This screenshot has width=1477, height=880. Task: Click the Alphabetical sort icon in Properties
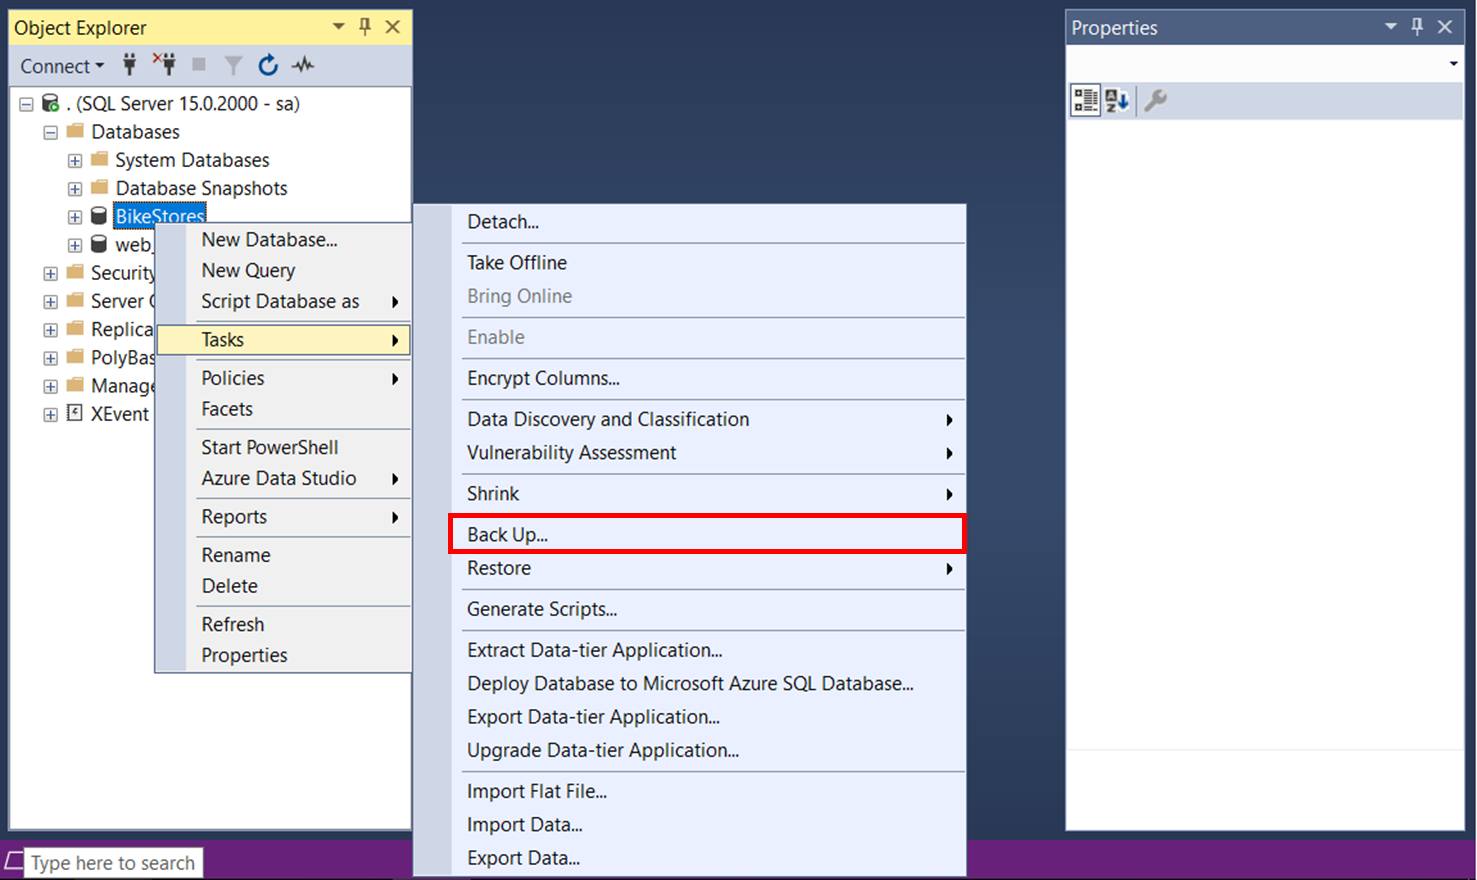click(x=1117, y=100)
